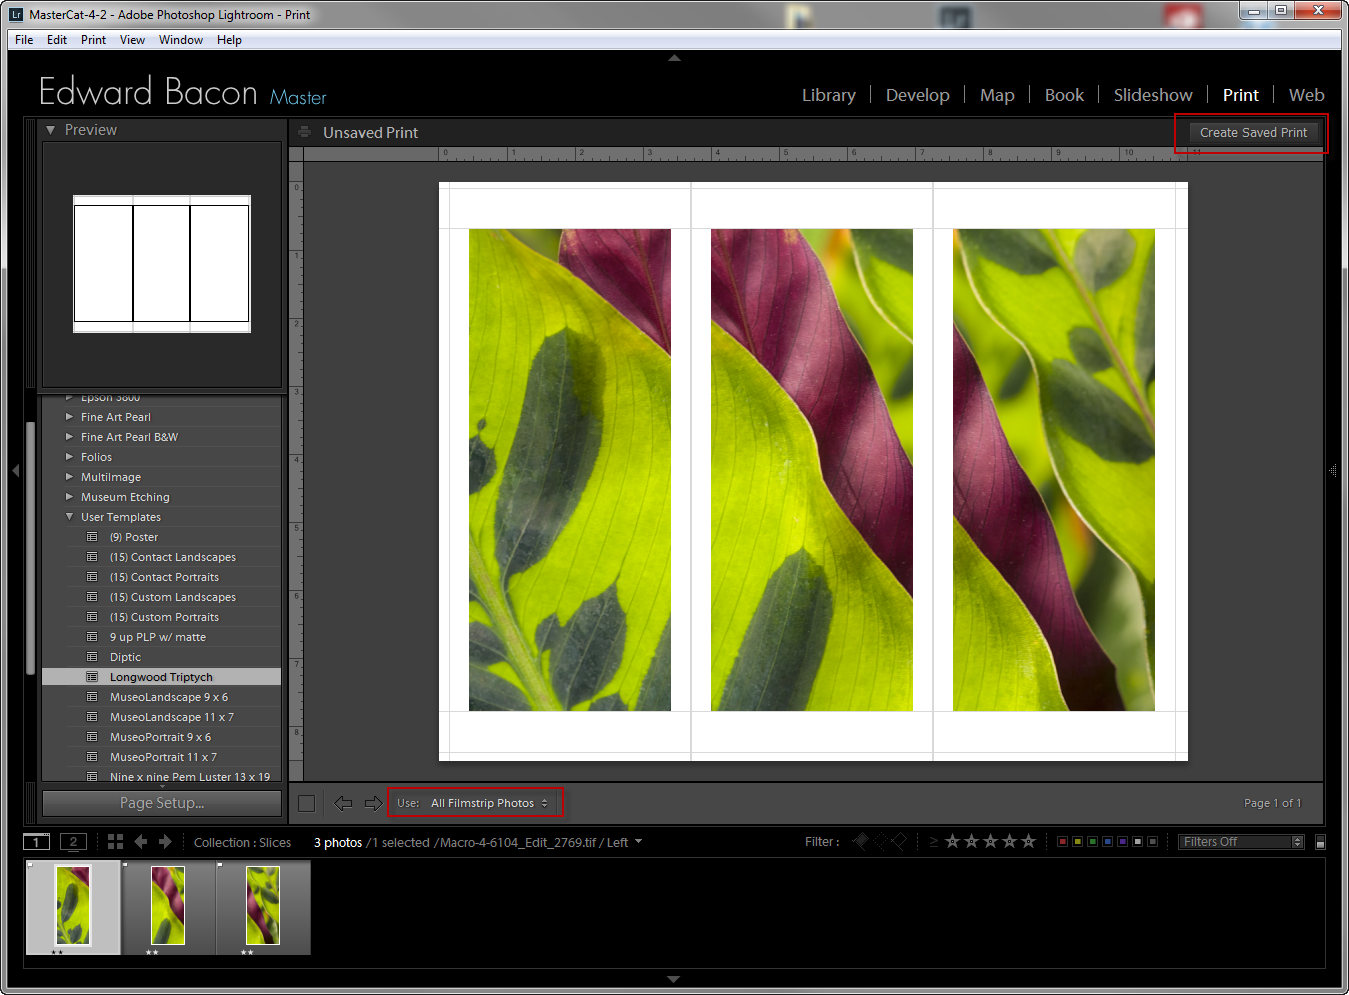Filter by three star rating
This screenshot has height=995, width=1349.
990,841
